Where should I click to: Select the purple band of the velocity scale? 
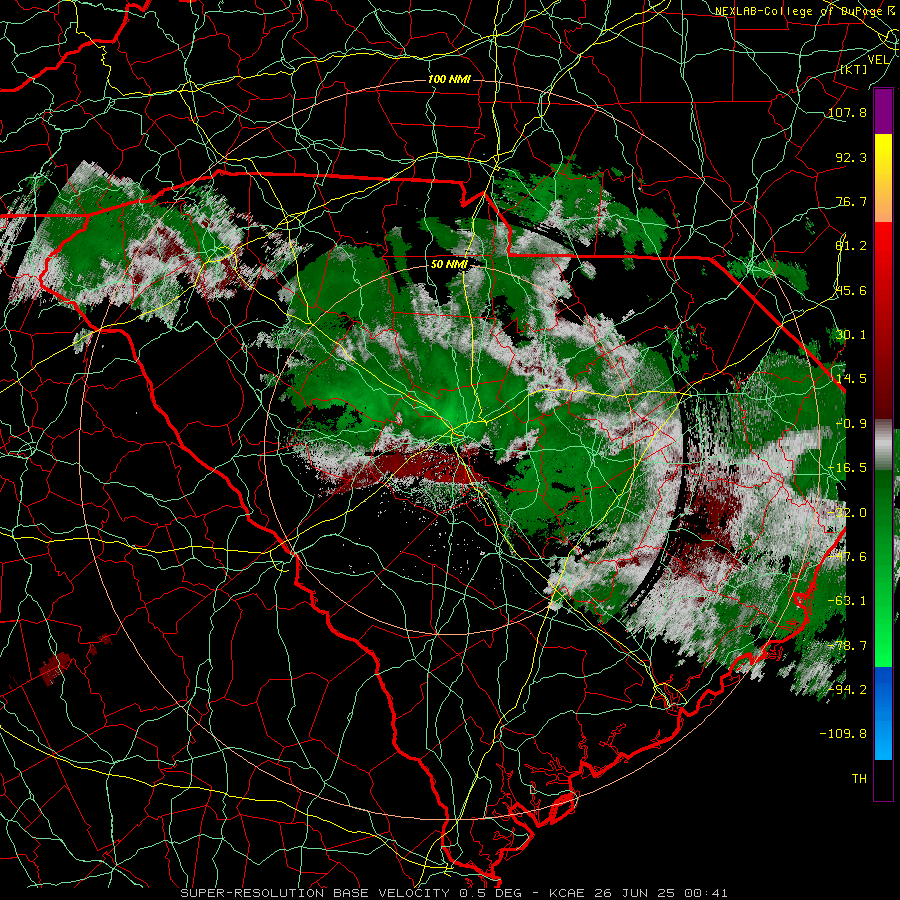(x=883, y=111)
